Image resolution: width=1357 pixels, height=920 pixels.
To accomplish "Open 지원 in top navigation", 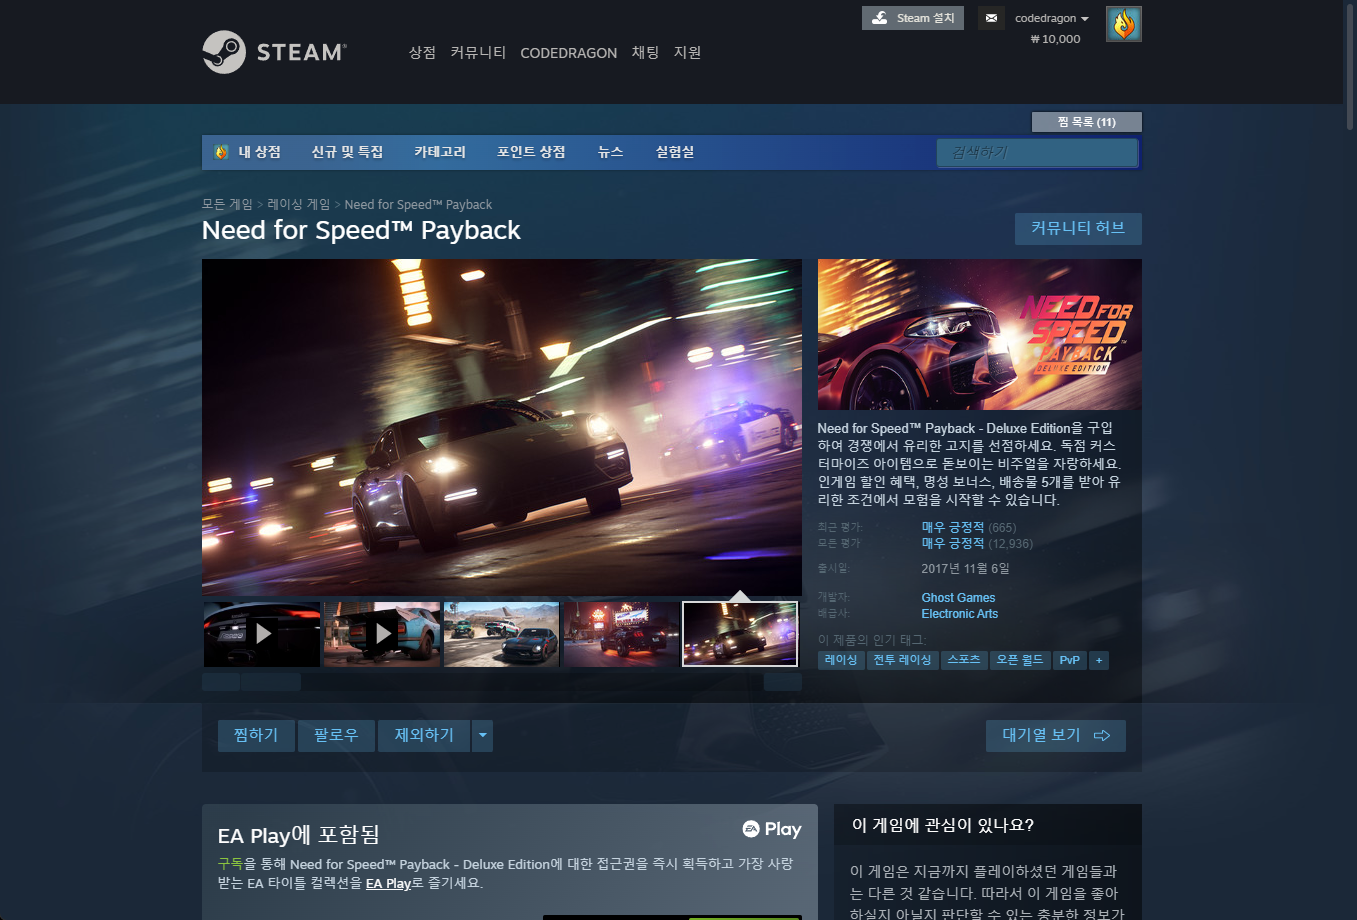I will (x=687, y=52).
